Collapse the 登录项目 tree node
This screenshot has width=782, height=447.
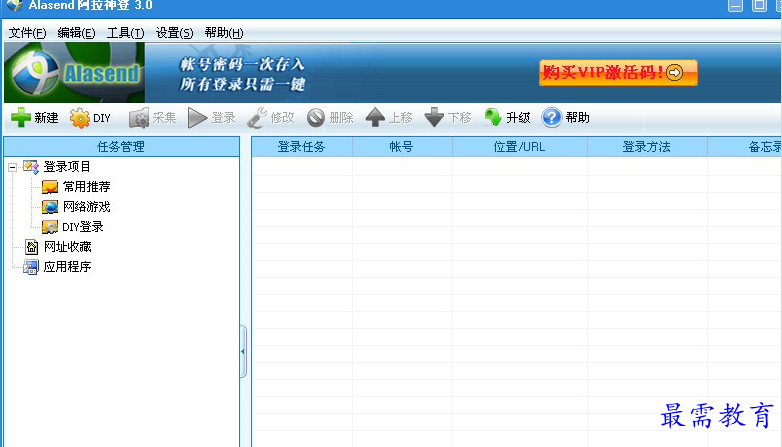coord(12,168)
